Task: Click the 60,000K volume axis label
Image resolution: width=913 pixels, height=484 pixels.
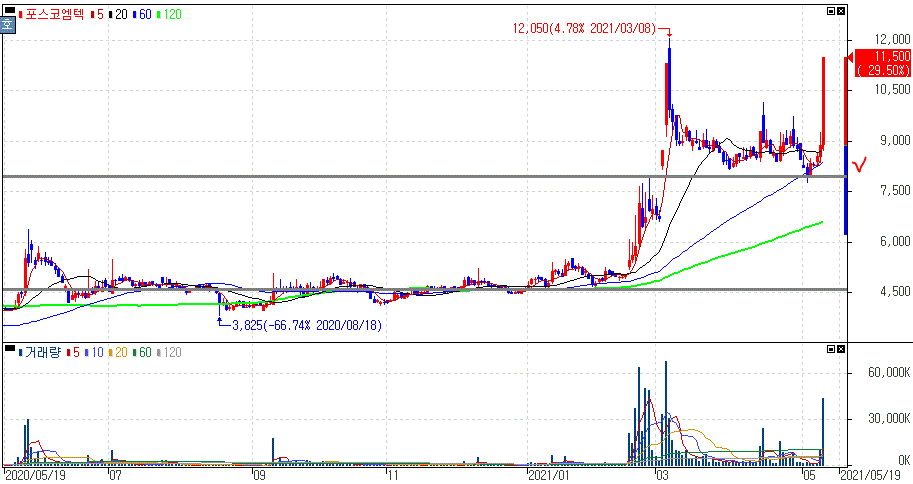Action: point(889,373)
